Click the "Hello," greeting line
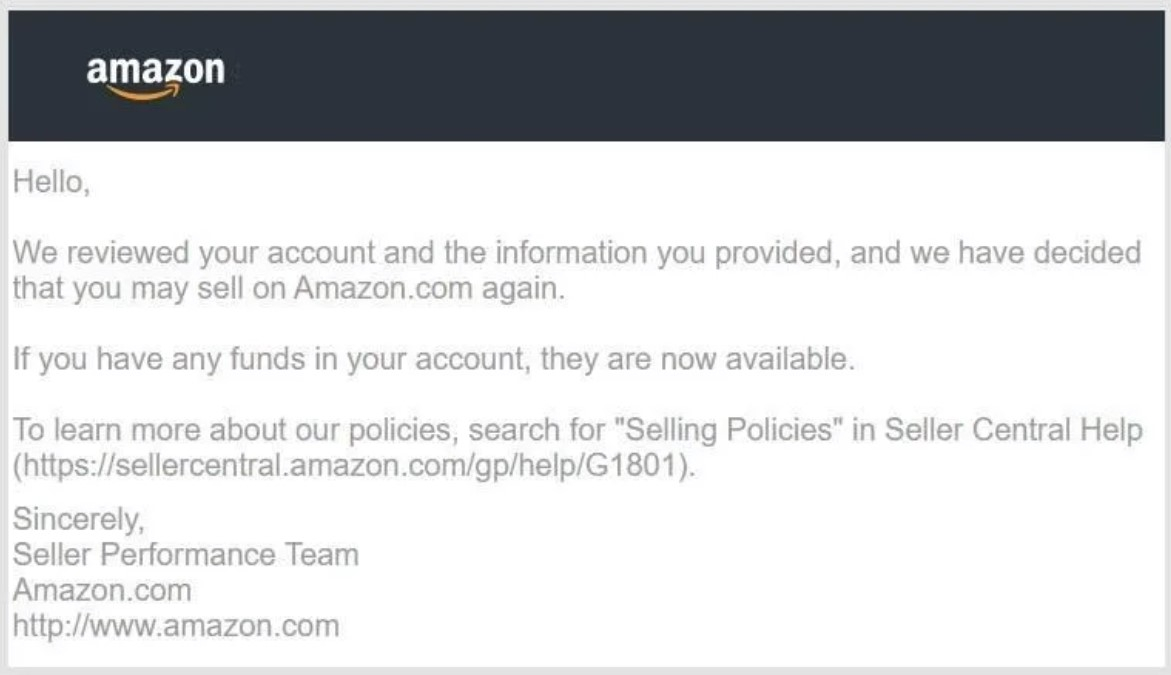Viewport: 1171px width, 675px height. click(51, 184)
